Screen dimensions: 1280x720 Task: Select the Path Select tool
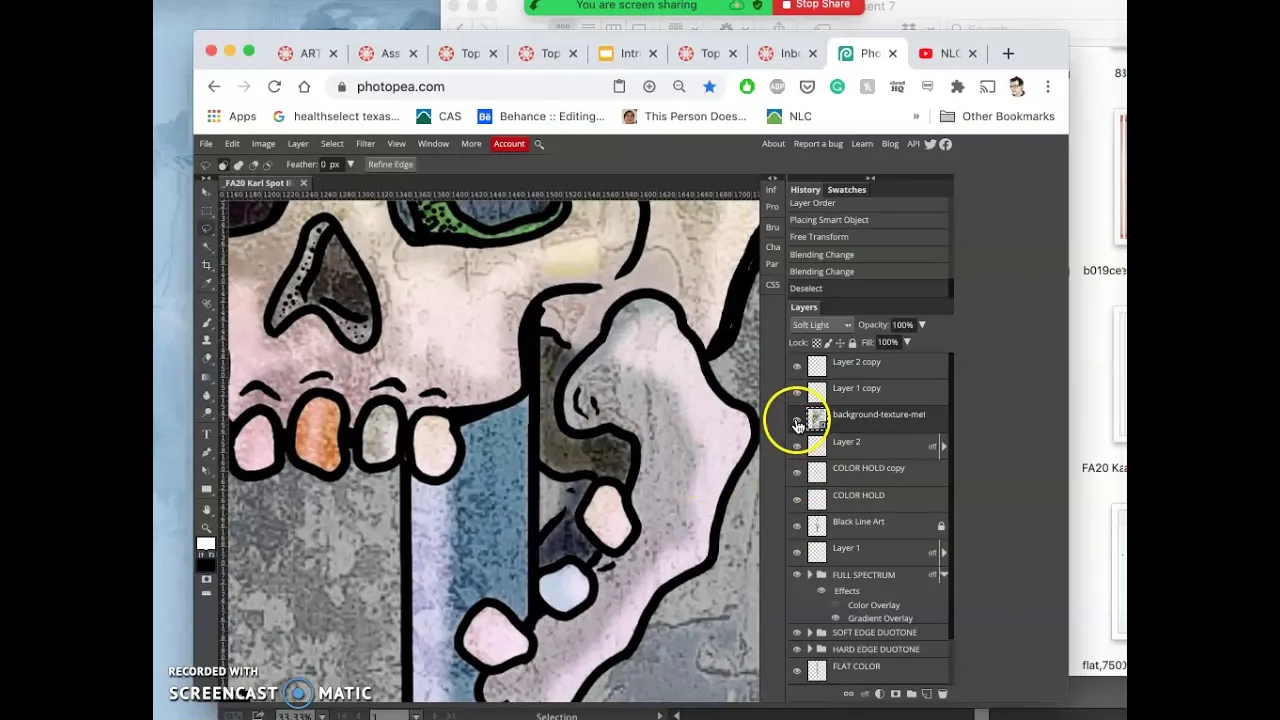pos(207,468)
